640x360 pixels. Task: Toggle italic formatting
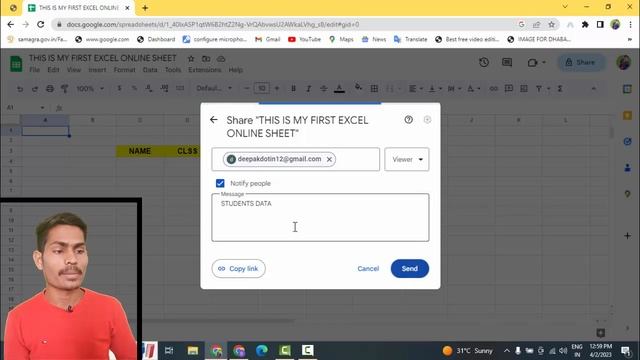308,89
